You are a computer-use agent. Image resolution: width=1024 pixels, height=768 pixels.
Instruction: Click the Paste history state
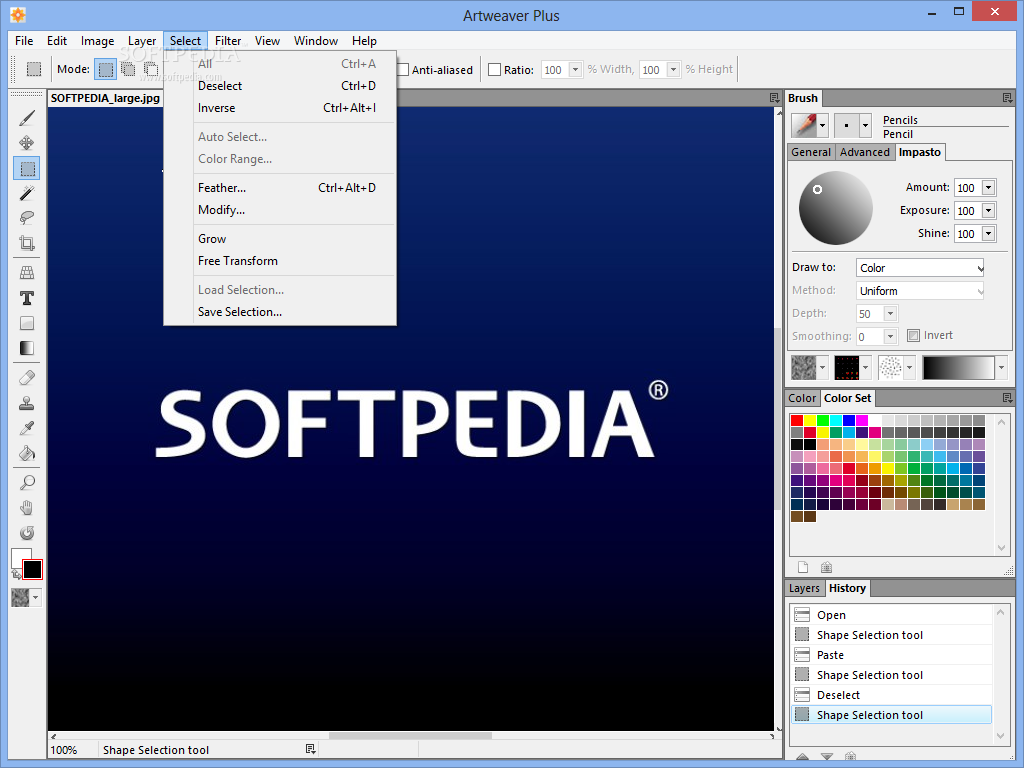click(891, 655)
